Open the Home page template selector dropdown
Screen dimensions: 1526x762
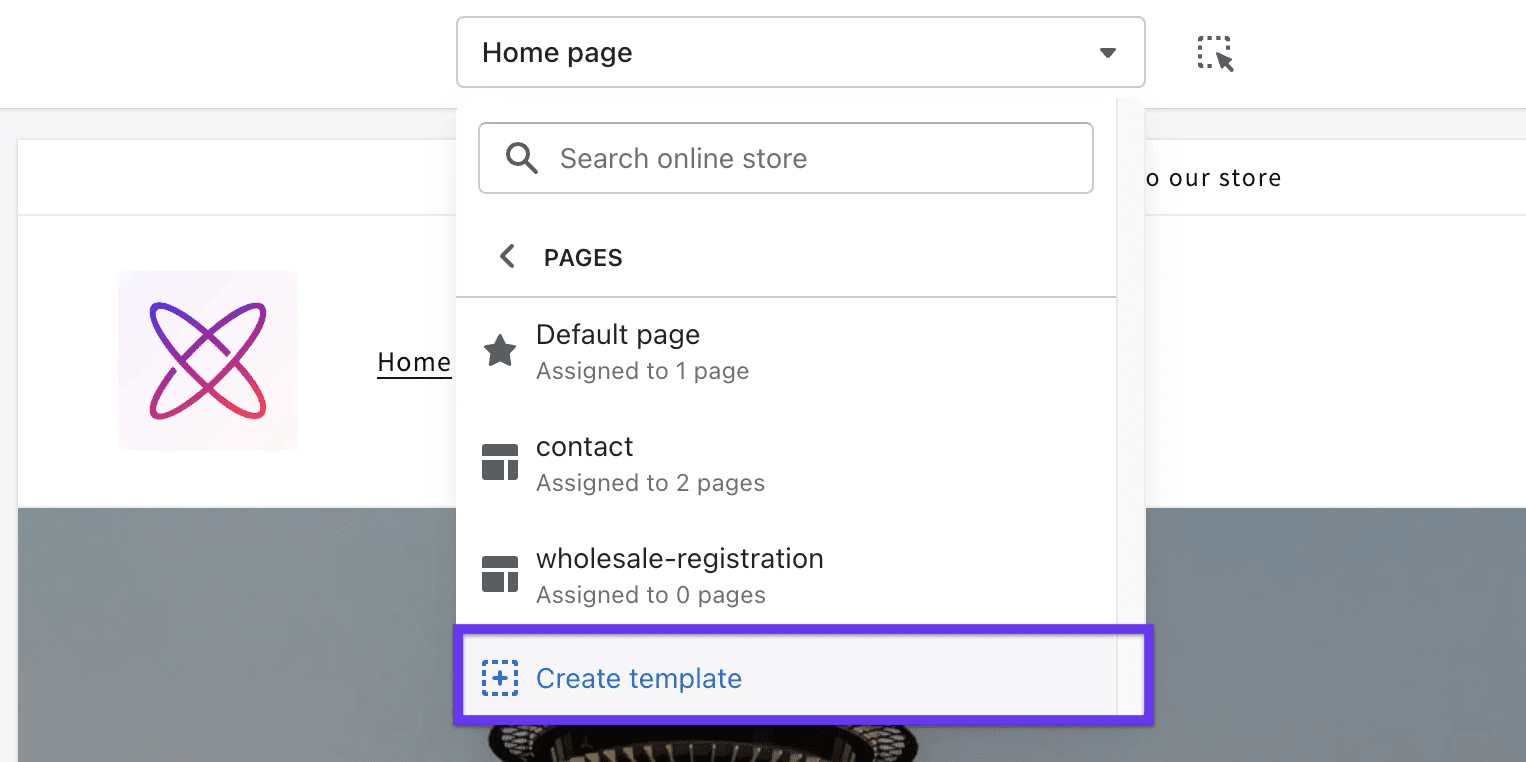(800, 52)
